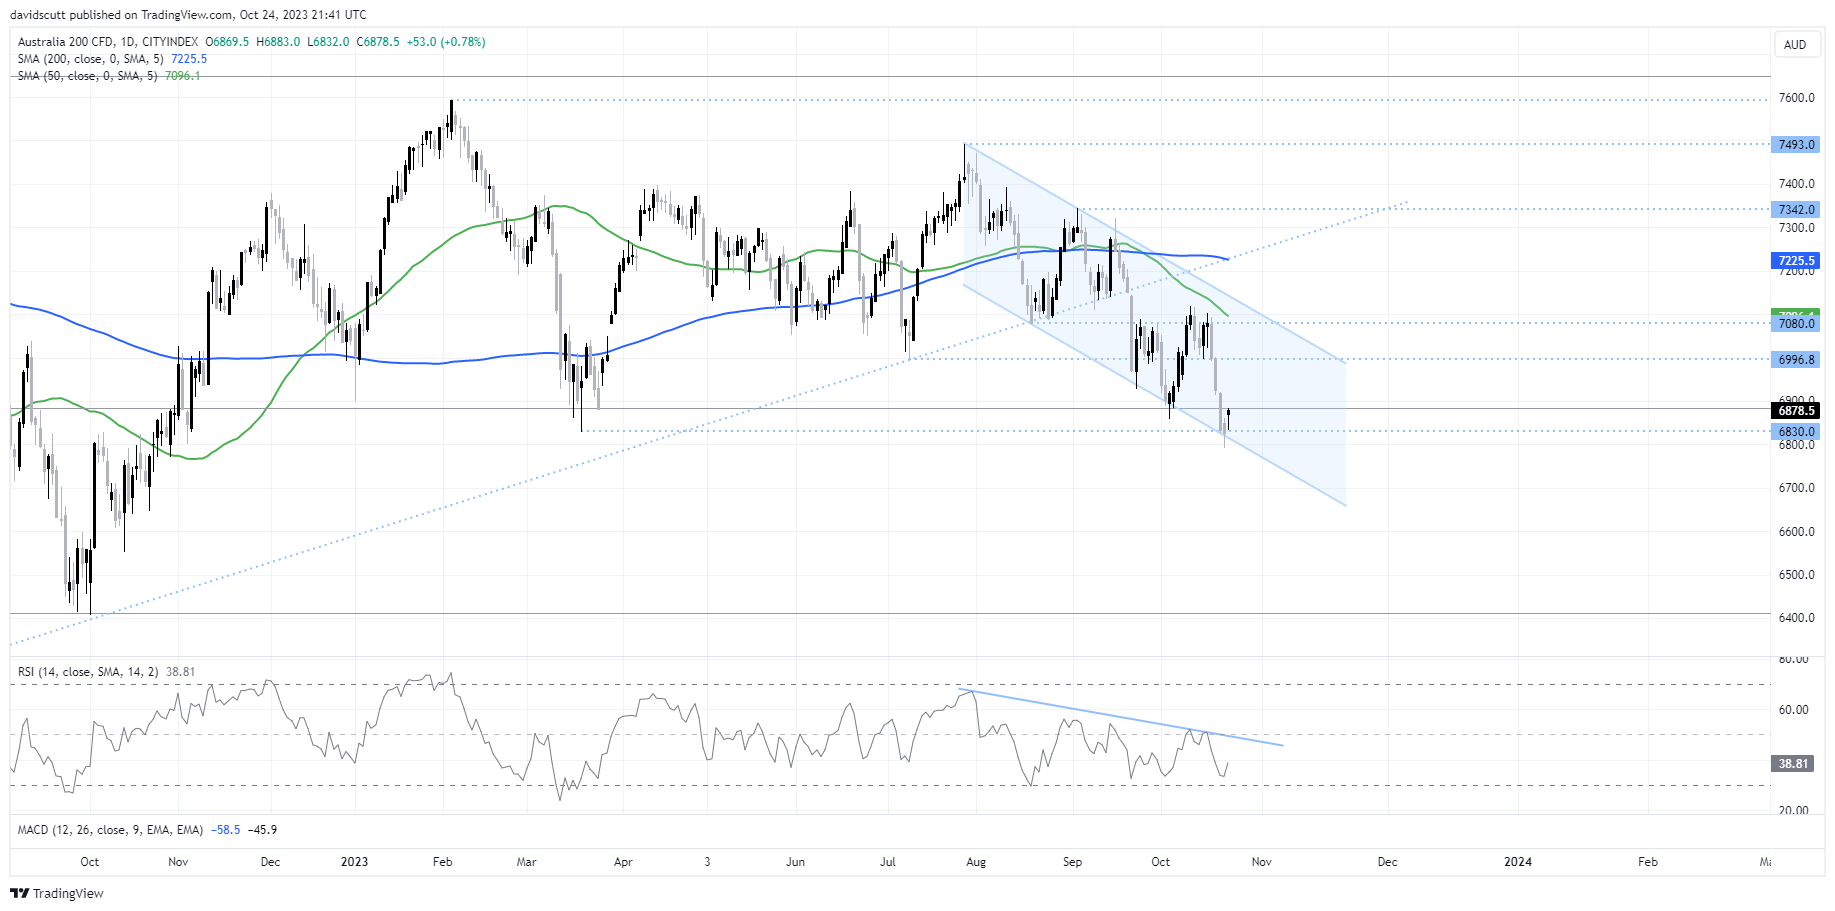
Task: Click the 6996.8 price level label
Action: click(1796, 360)
